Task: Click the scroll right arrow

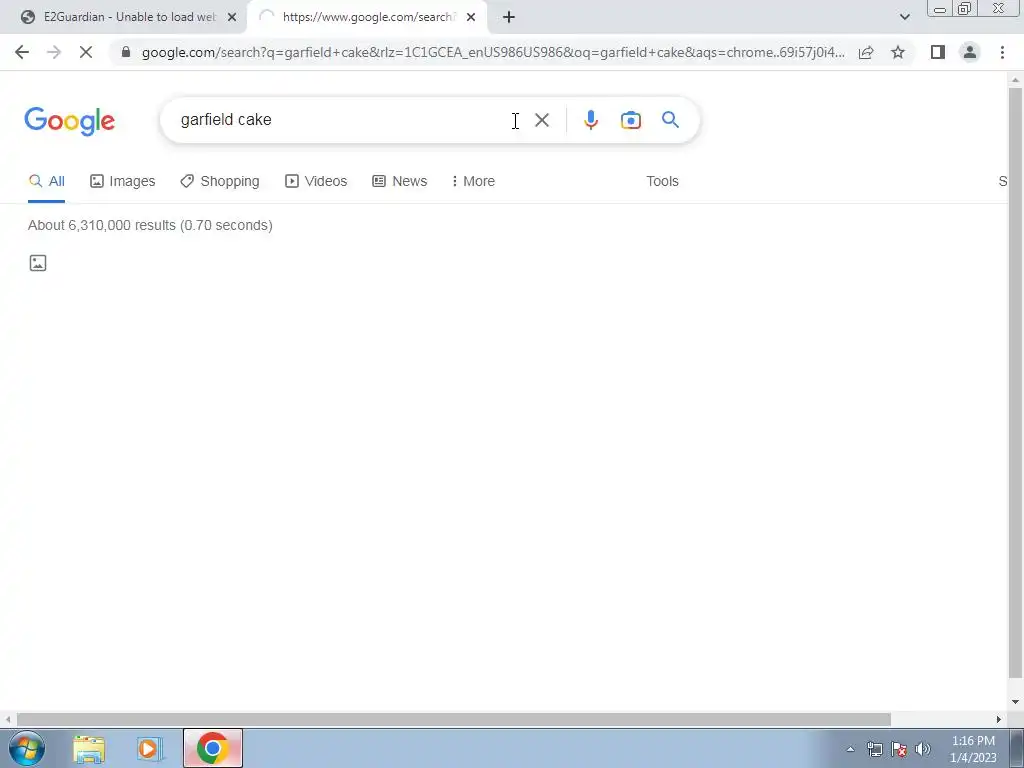Action: [998, 719]
